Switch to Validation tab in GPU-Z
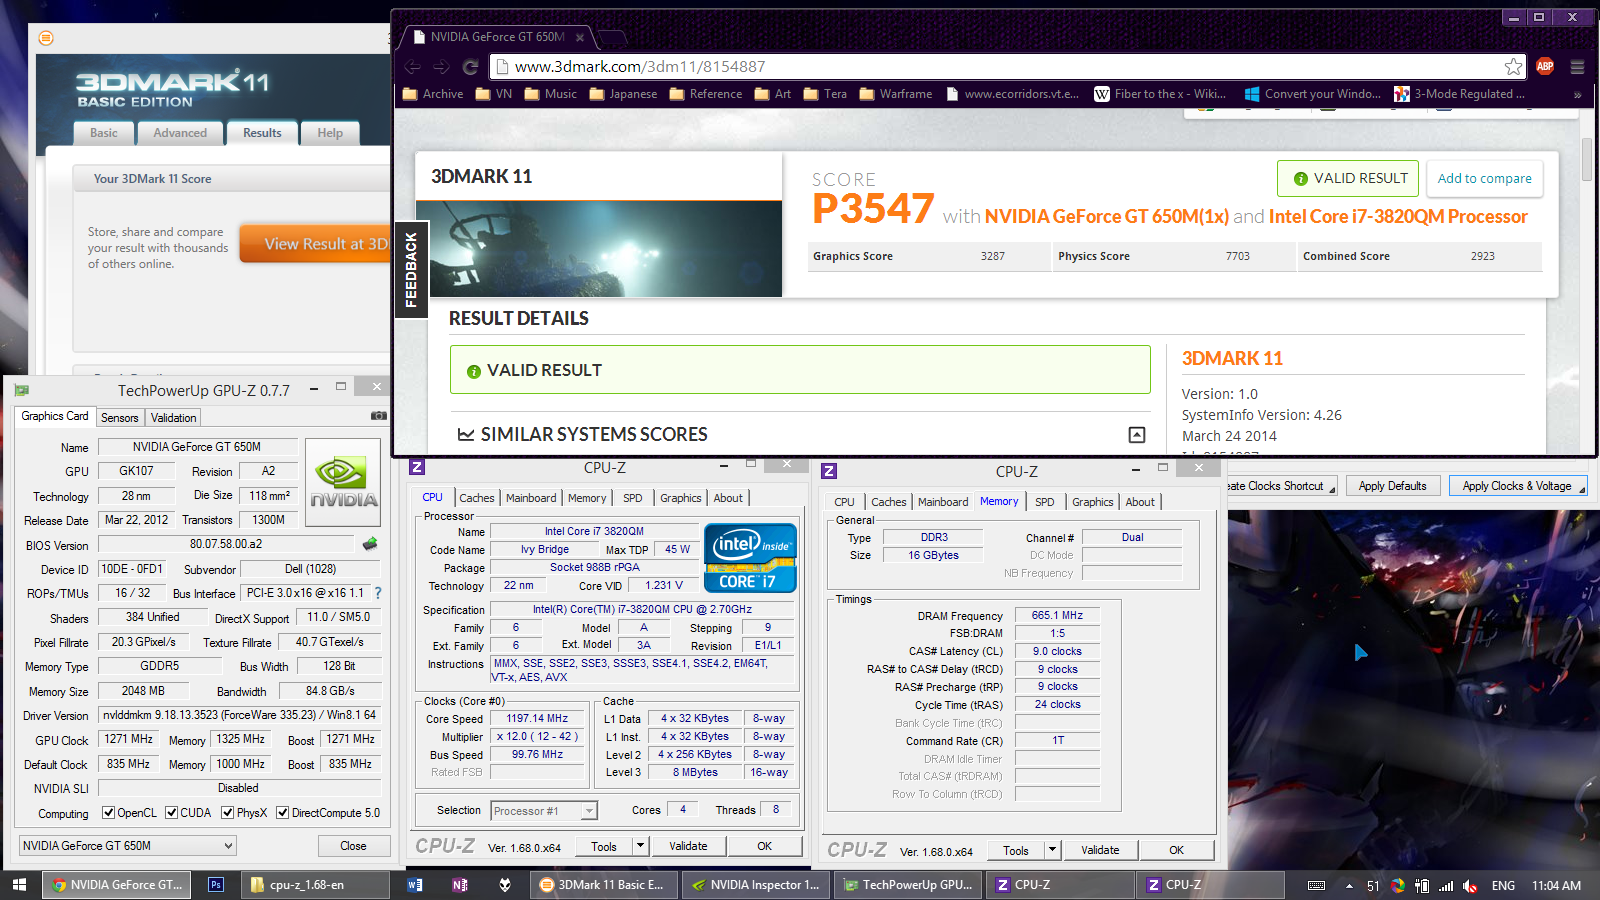This screenshot has height=900, width=1600. point(173,418)
